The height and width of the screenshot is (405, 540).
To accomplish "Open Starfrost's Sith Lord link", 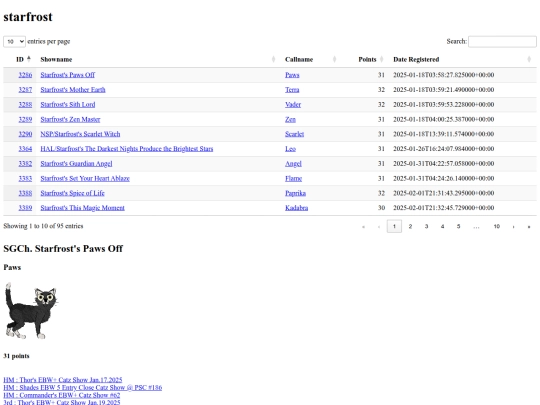I will (x=68, y=104).
